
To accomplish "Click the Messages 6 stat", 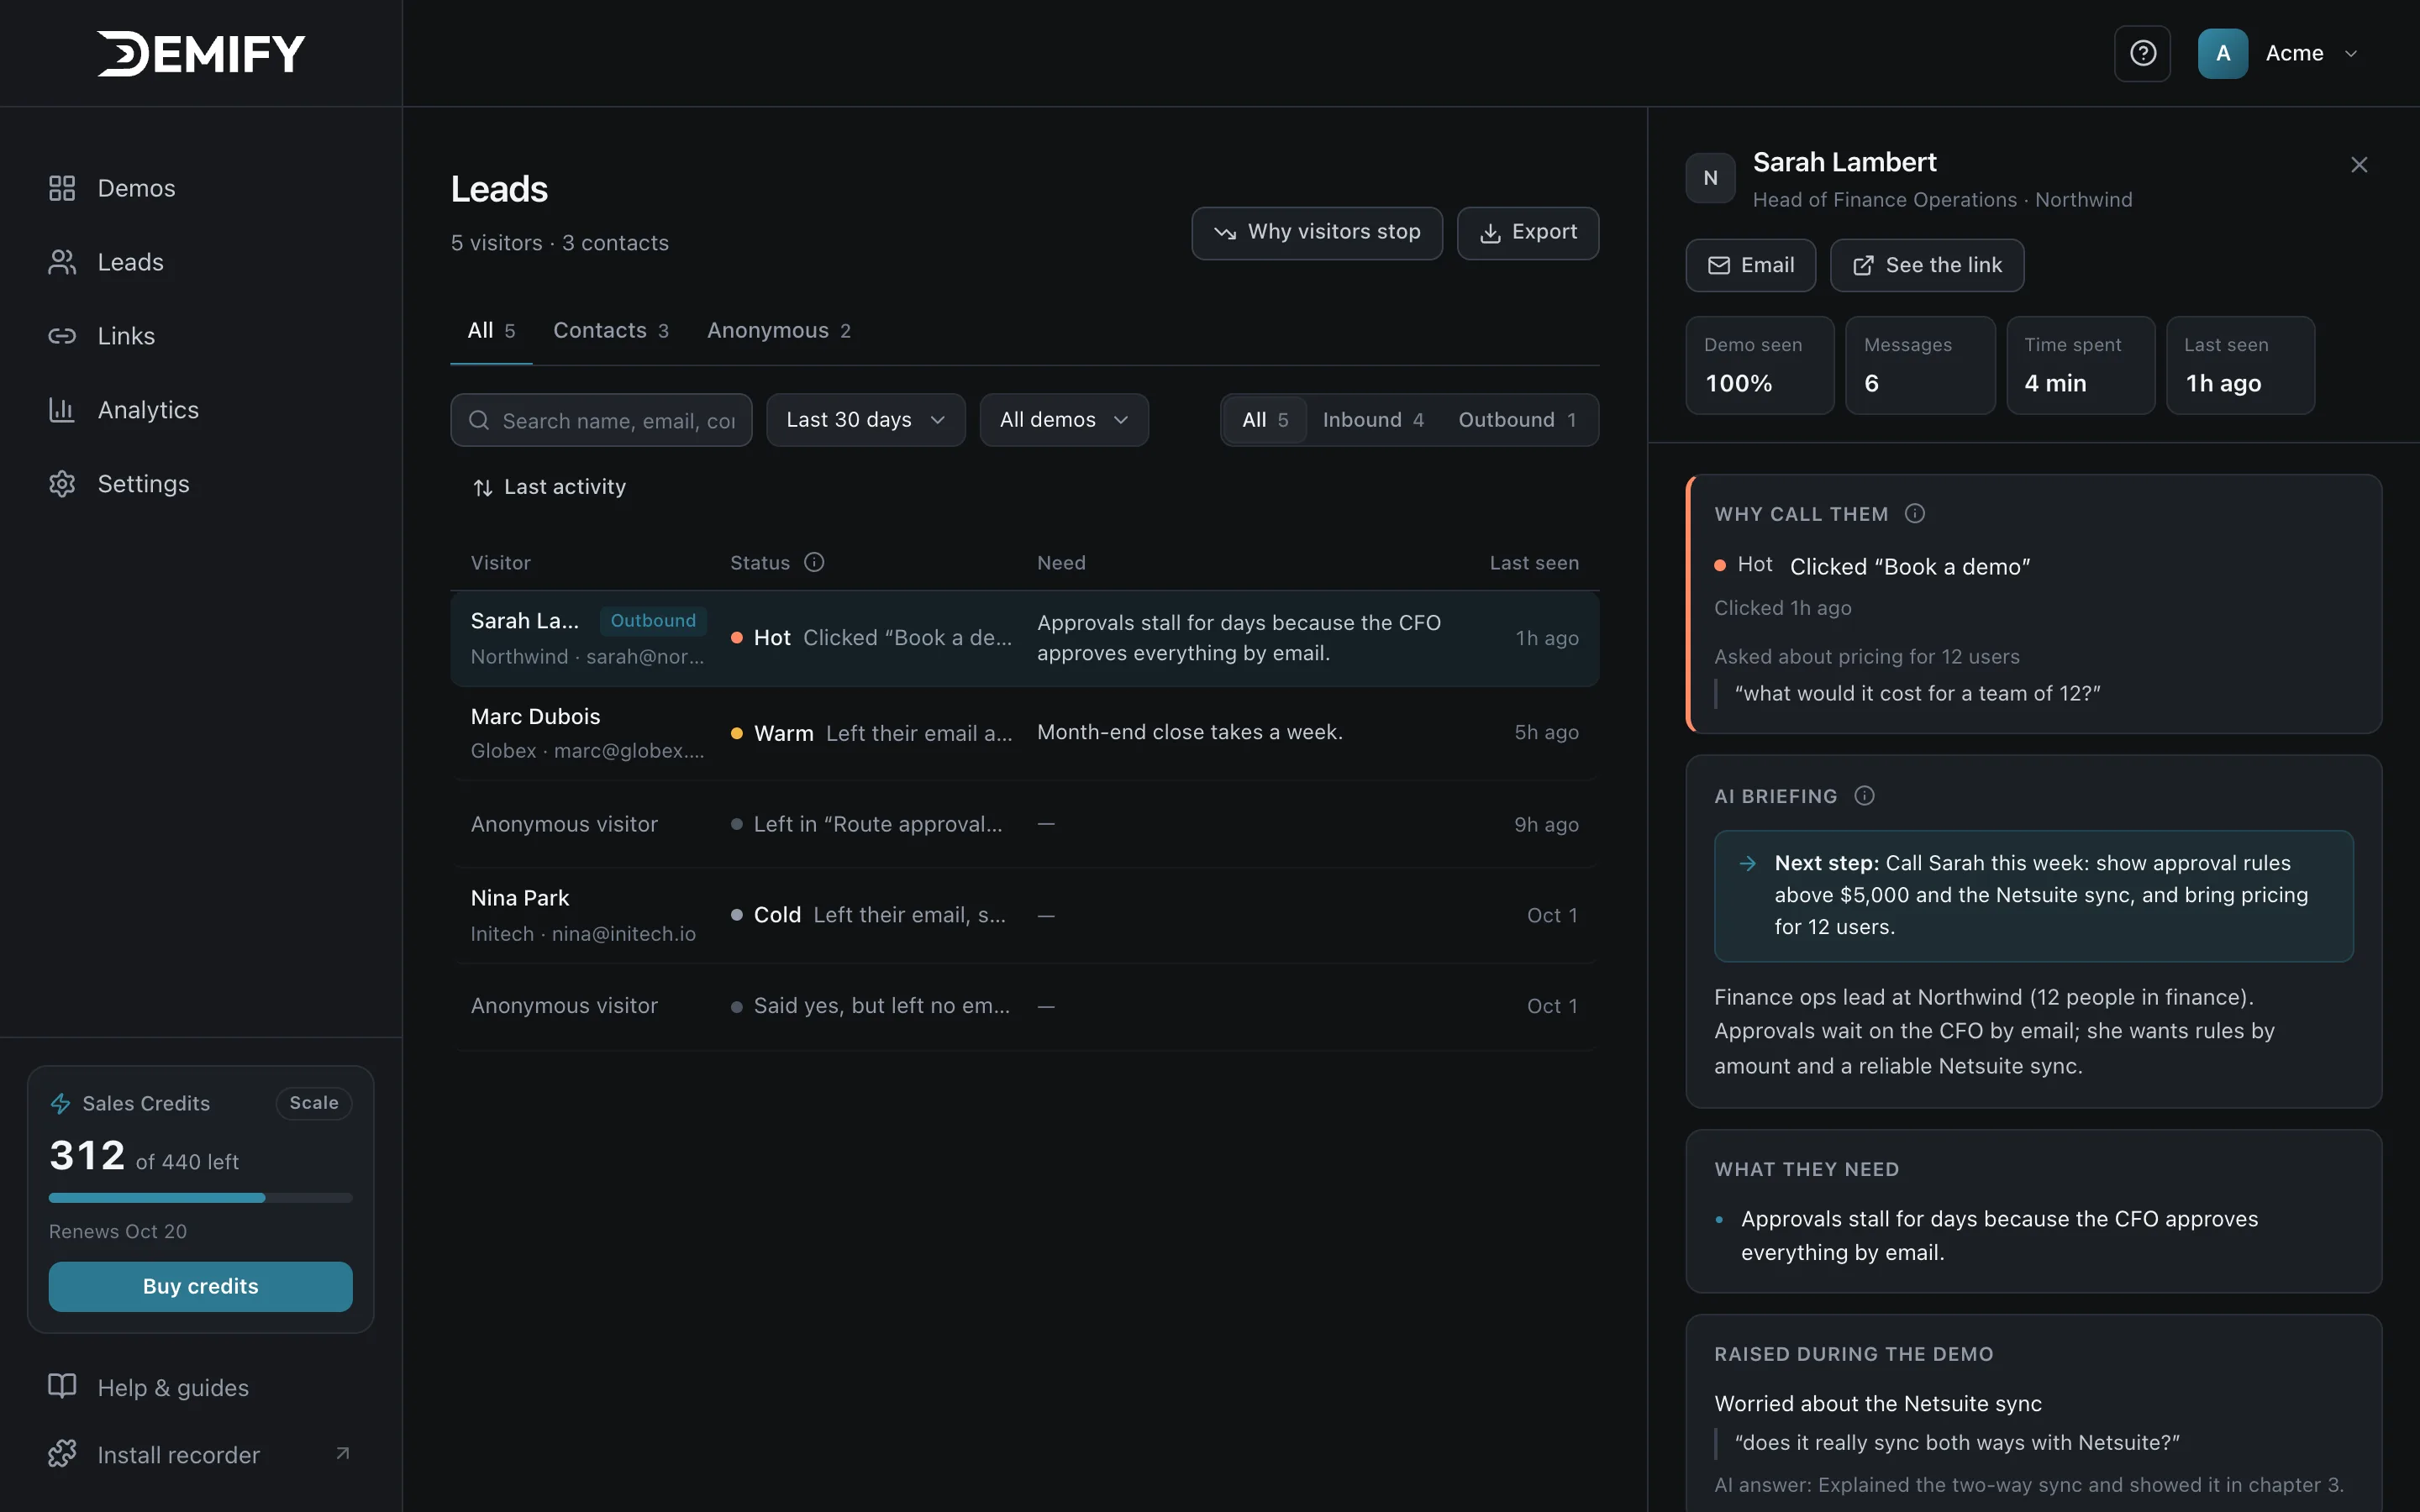I will point(1920,365).
